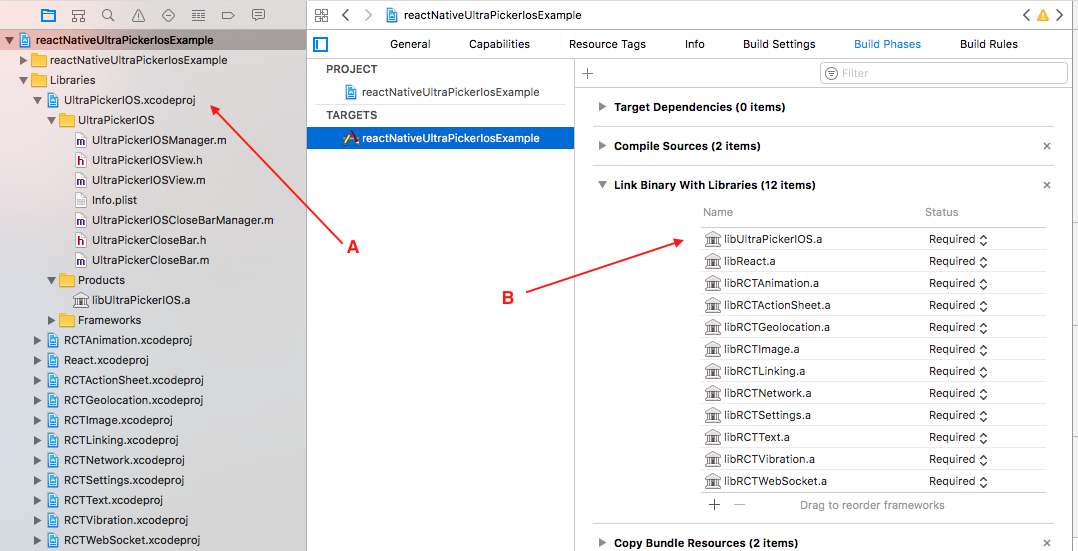Change libUltraPickerIOS.a Required status
The width and height of the screenshot is (1078, 551).
click(959, 239)
